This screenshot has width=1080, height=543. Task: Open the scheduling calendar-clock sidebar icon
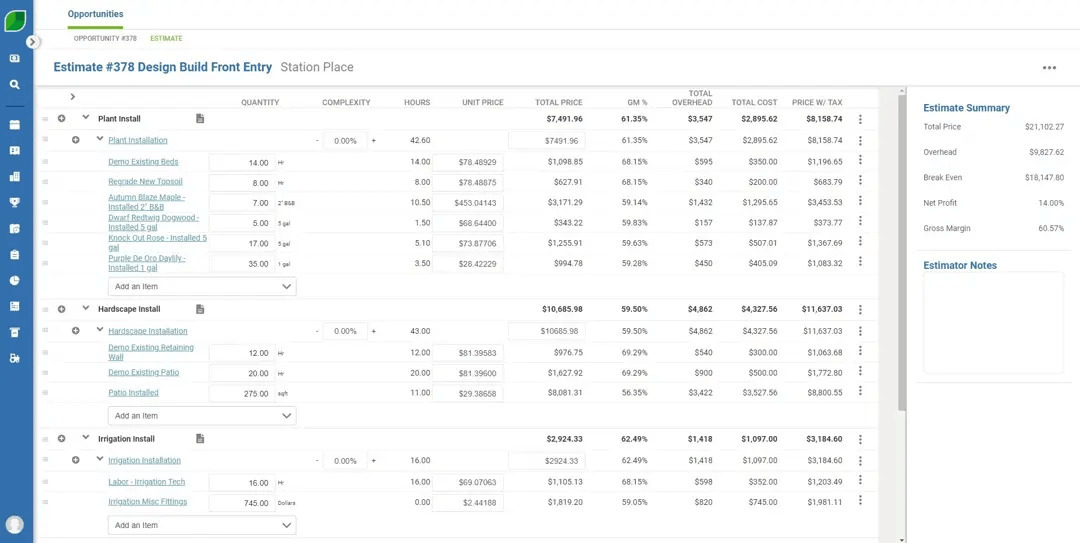coord(14,229)
